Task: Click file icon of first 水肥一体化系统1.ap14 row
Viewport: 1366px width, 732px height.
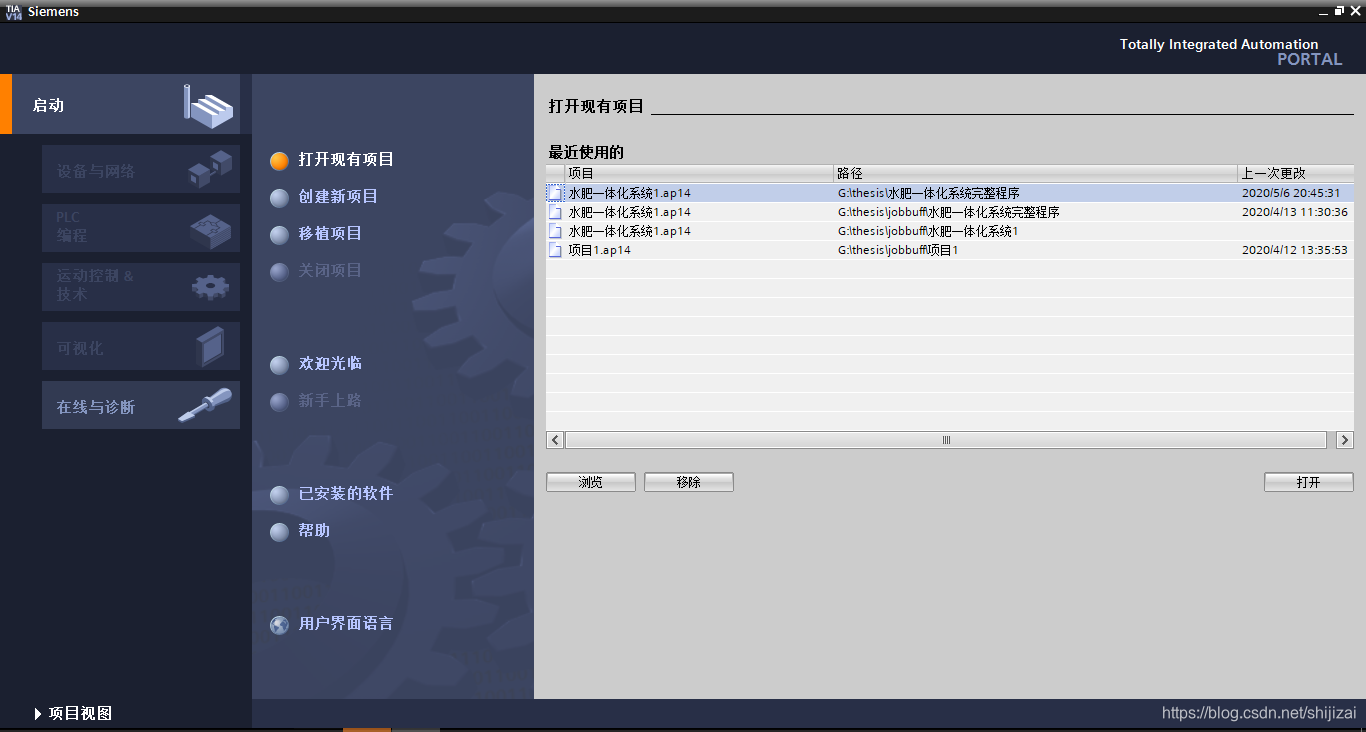Action: click(x=555, y=193)
